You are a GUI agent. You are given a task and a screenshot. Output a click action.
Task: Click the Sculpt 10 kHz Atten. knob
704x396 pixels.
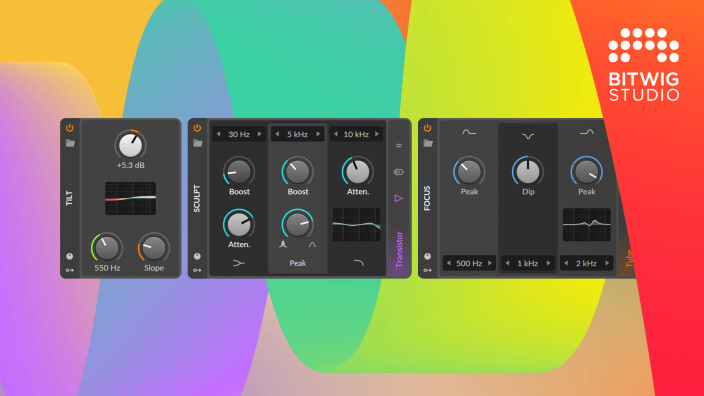(357, 172)
